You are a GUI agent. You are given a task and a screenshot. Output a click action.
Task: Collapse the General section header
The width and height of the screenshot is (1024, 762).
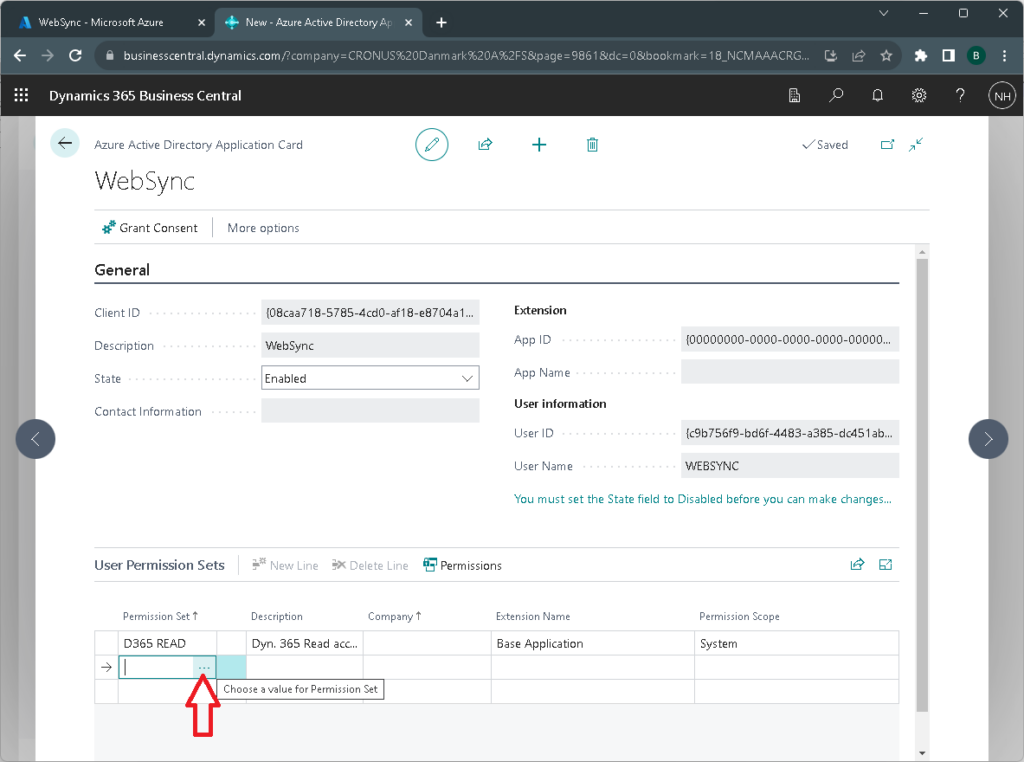(122, 270)
